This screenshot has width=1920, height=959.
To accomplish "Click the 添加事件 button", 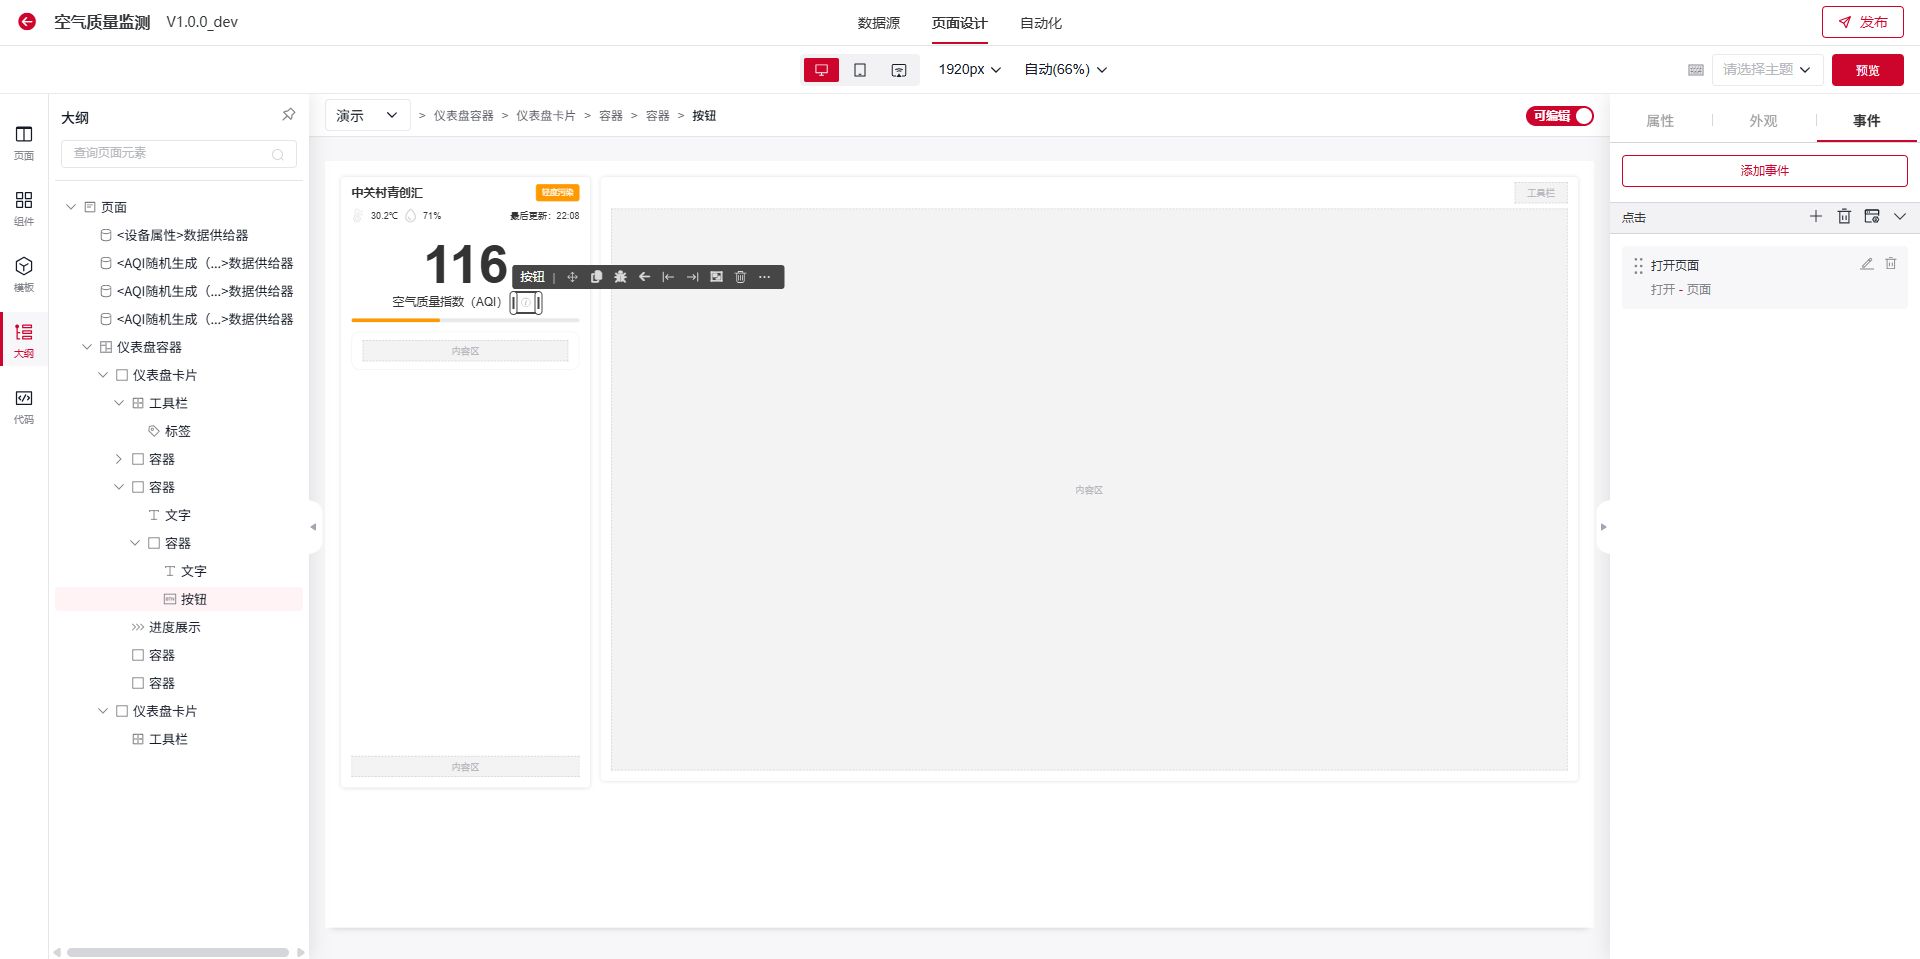I will tap(1764, 171).
